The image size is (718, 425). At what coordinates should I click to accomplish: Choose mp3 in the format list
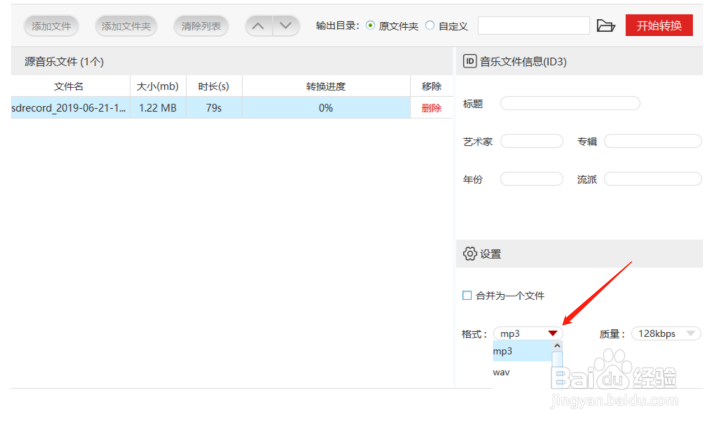(522, 351)
